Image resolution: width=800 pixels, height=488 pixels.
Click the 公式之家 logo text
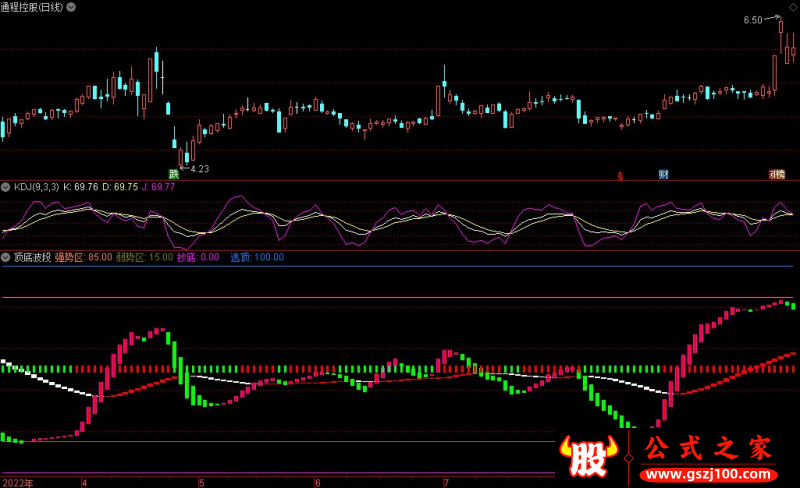712,448
